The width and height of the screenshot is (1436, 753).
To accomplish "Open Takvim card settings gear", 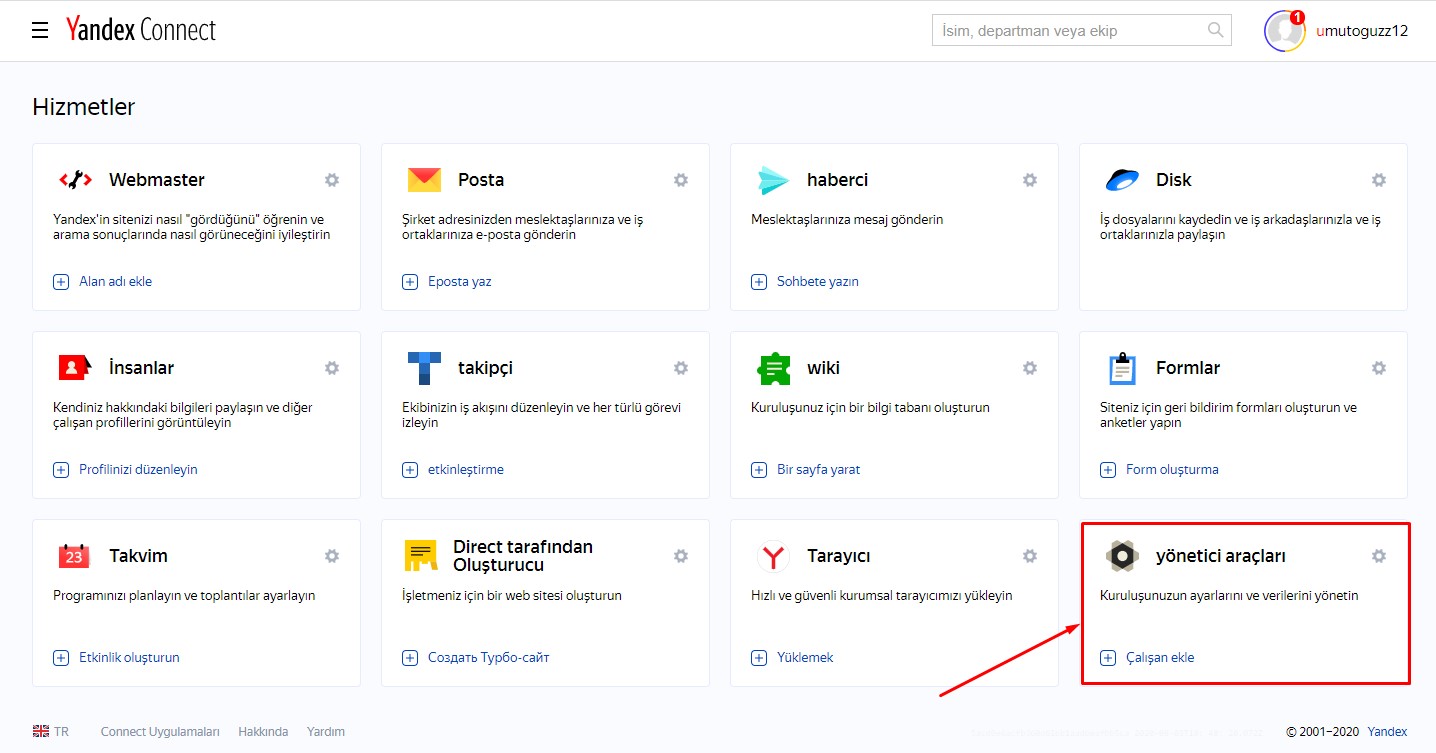I will click(x=332, y=556).
